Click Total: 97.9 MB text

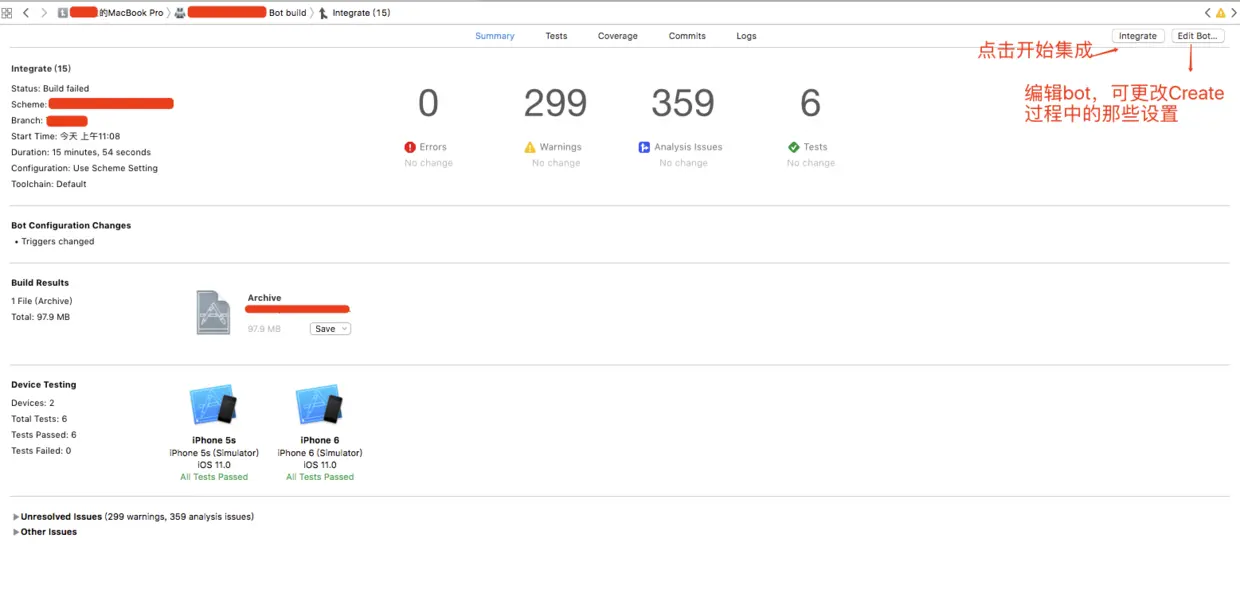tap(41, 317)
